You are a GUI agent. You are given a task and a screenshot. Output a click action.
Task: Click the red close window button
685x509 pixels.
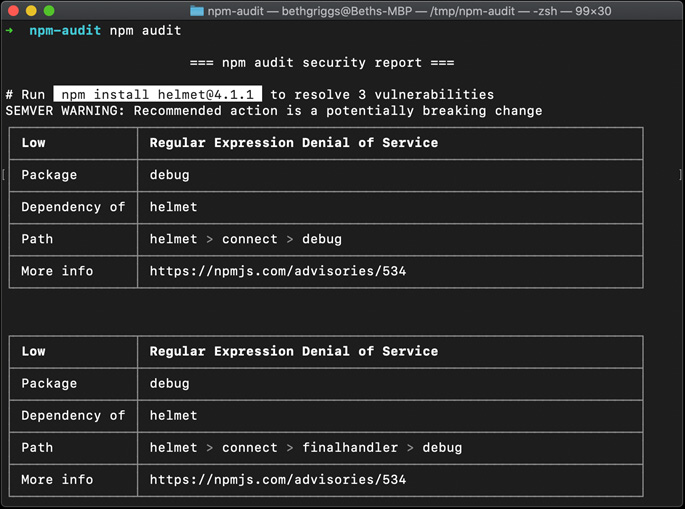[13, 10]
